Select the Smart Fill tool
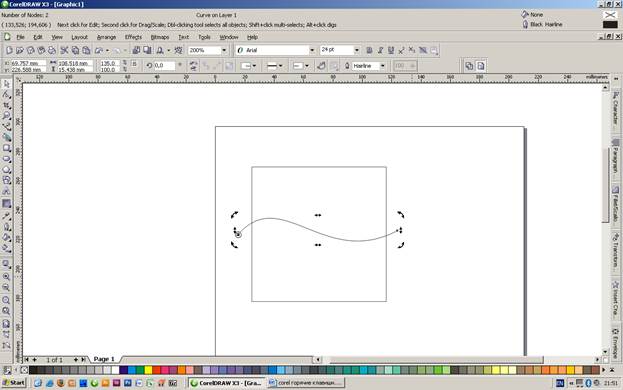This screenshot has height=390, width=623. (6, 137)
